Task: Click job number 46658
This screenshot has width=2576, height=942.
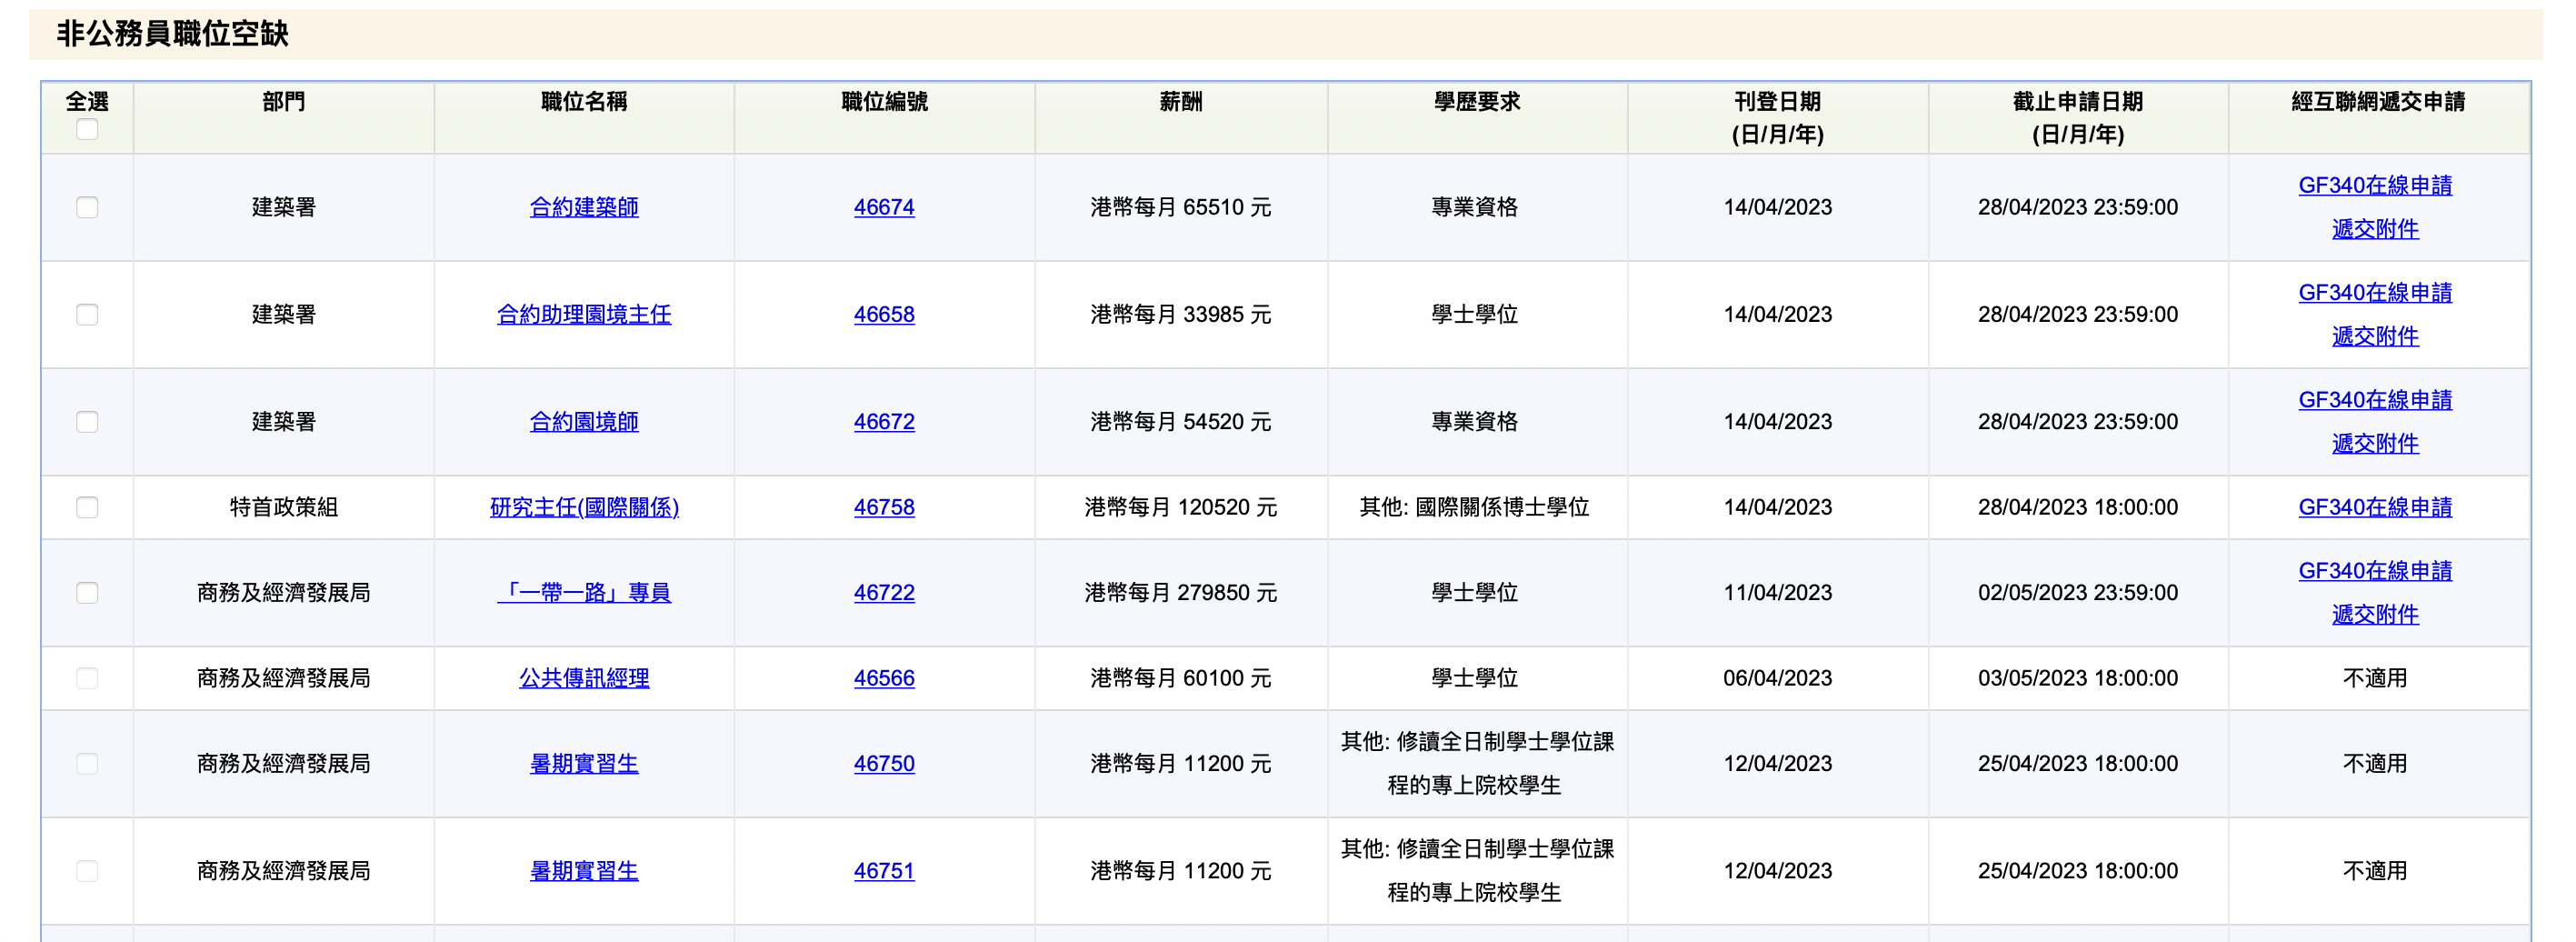Action: point(884,314)
